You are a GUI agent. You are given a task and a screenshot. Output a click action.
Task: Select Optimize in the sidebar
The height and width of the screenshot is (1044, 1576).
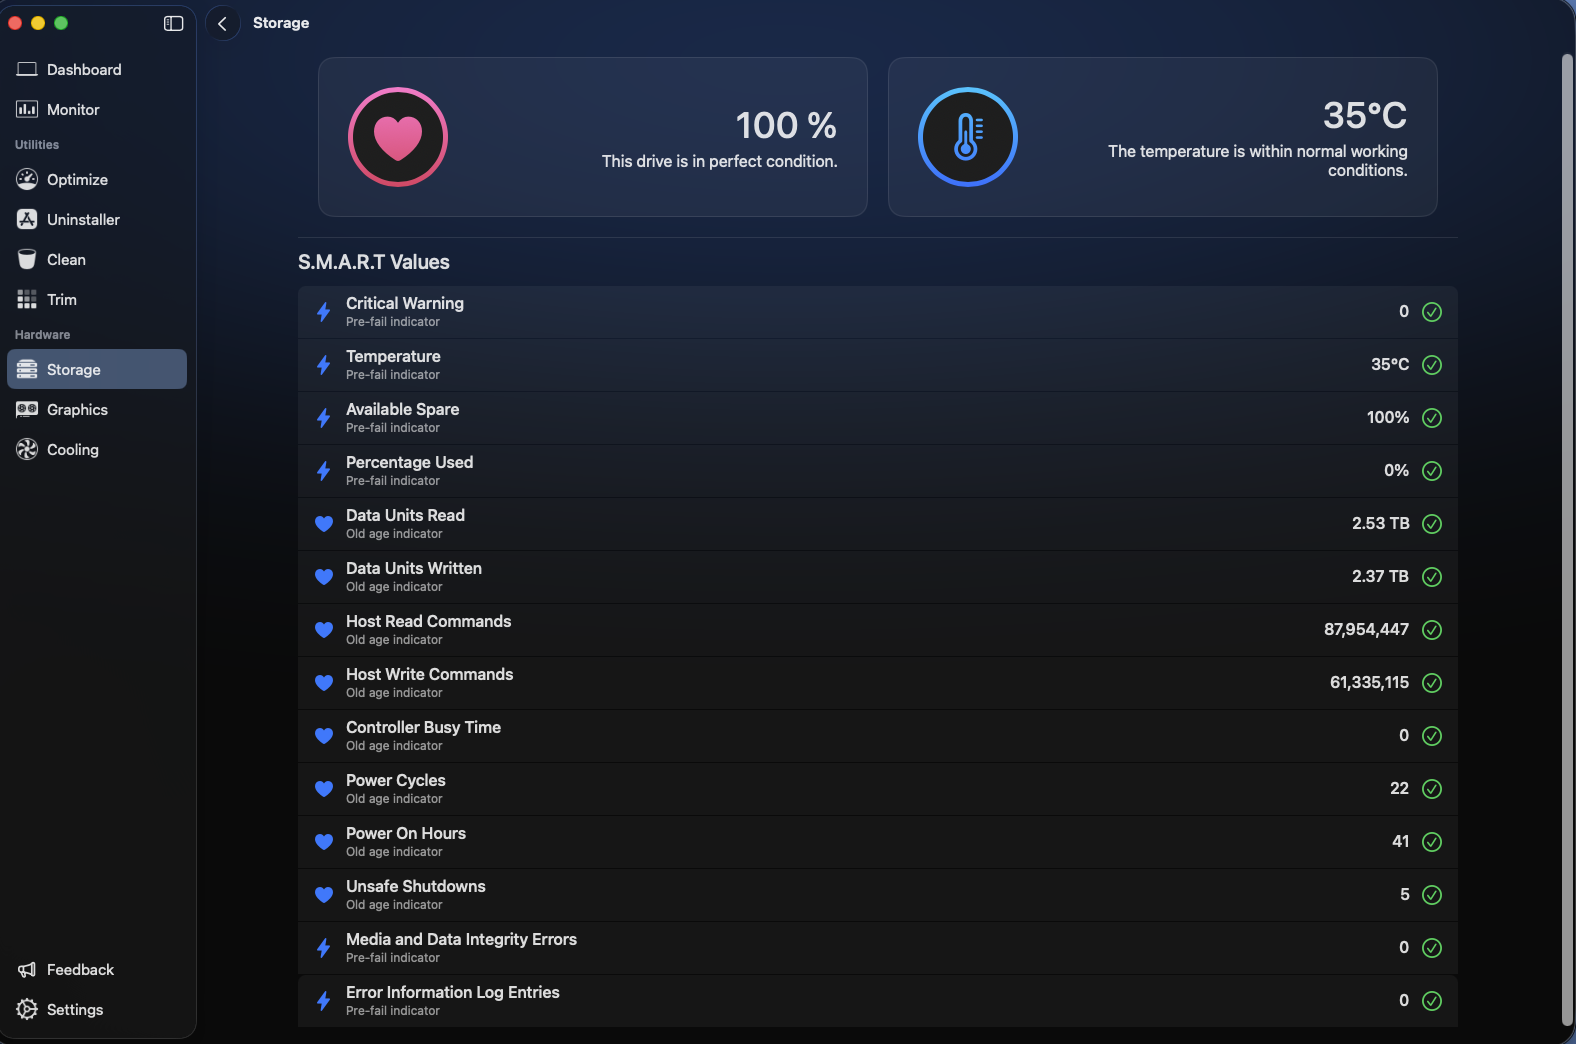tap(97, 179)
